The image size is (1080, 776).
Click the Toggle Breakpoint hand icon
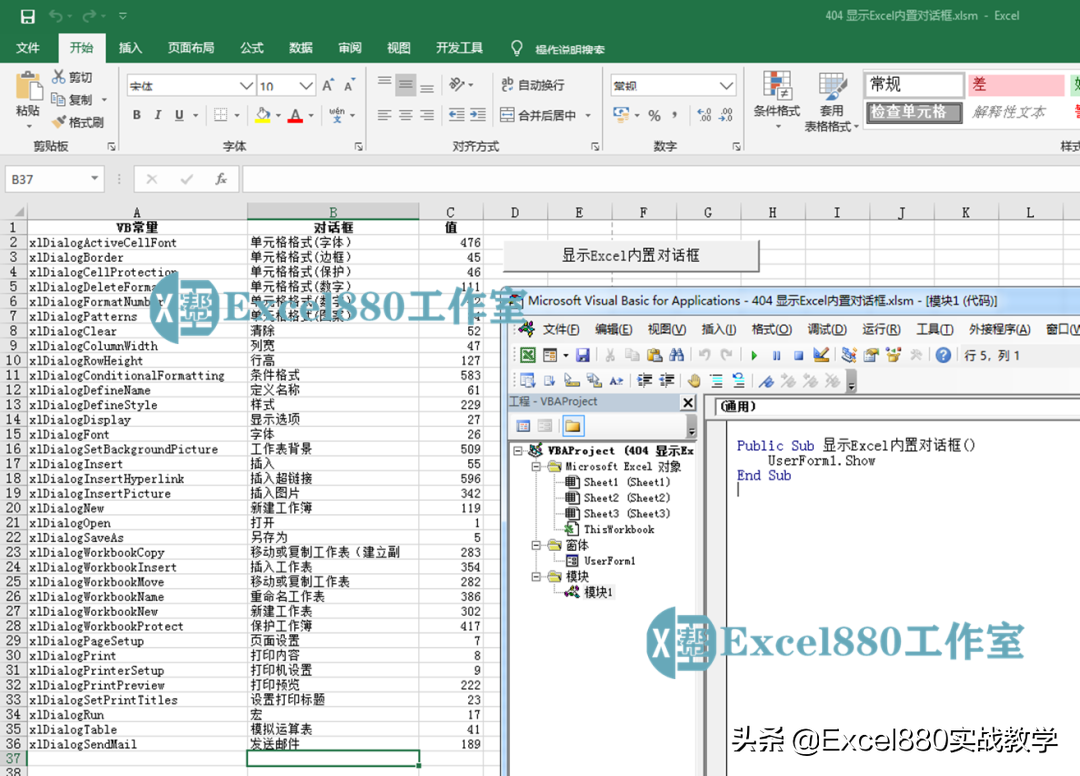[694, 380]
